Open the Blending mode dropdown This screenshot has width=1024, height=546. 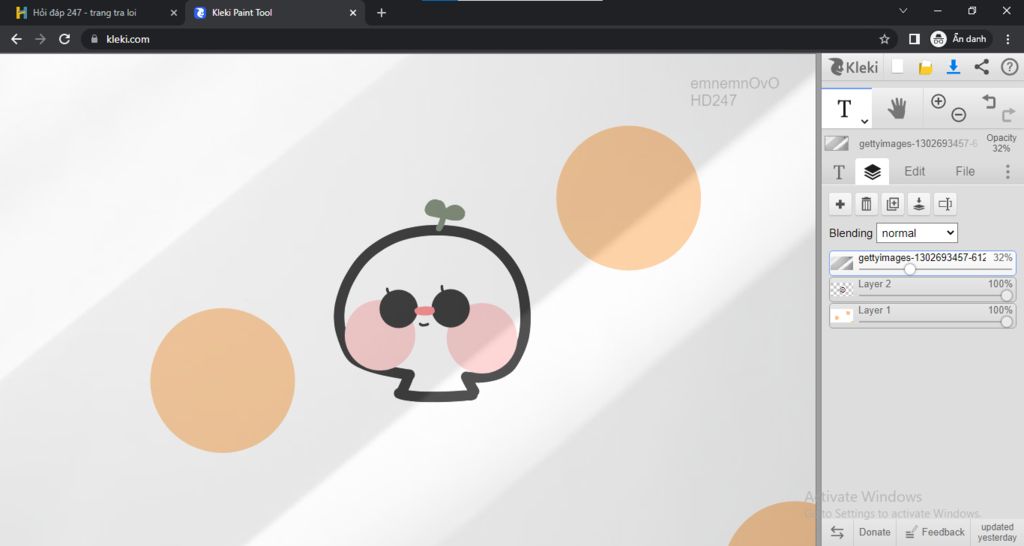coord(916,233)
